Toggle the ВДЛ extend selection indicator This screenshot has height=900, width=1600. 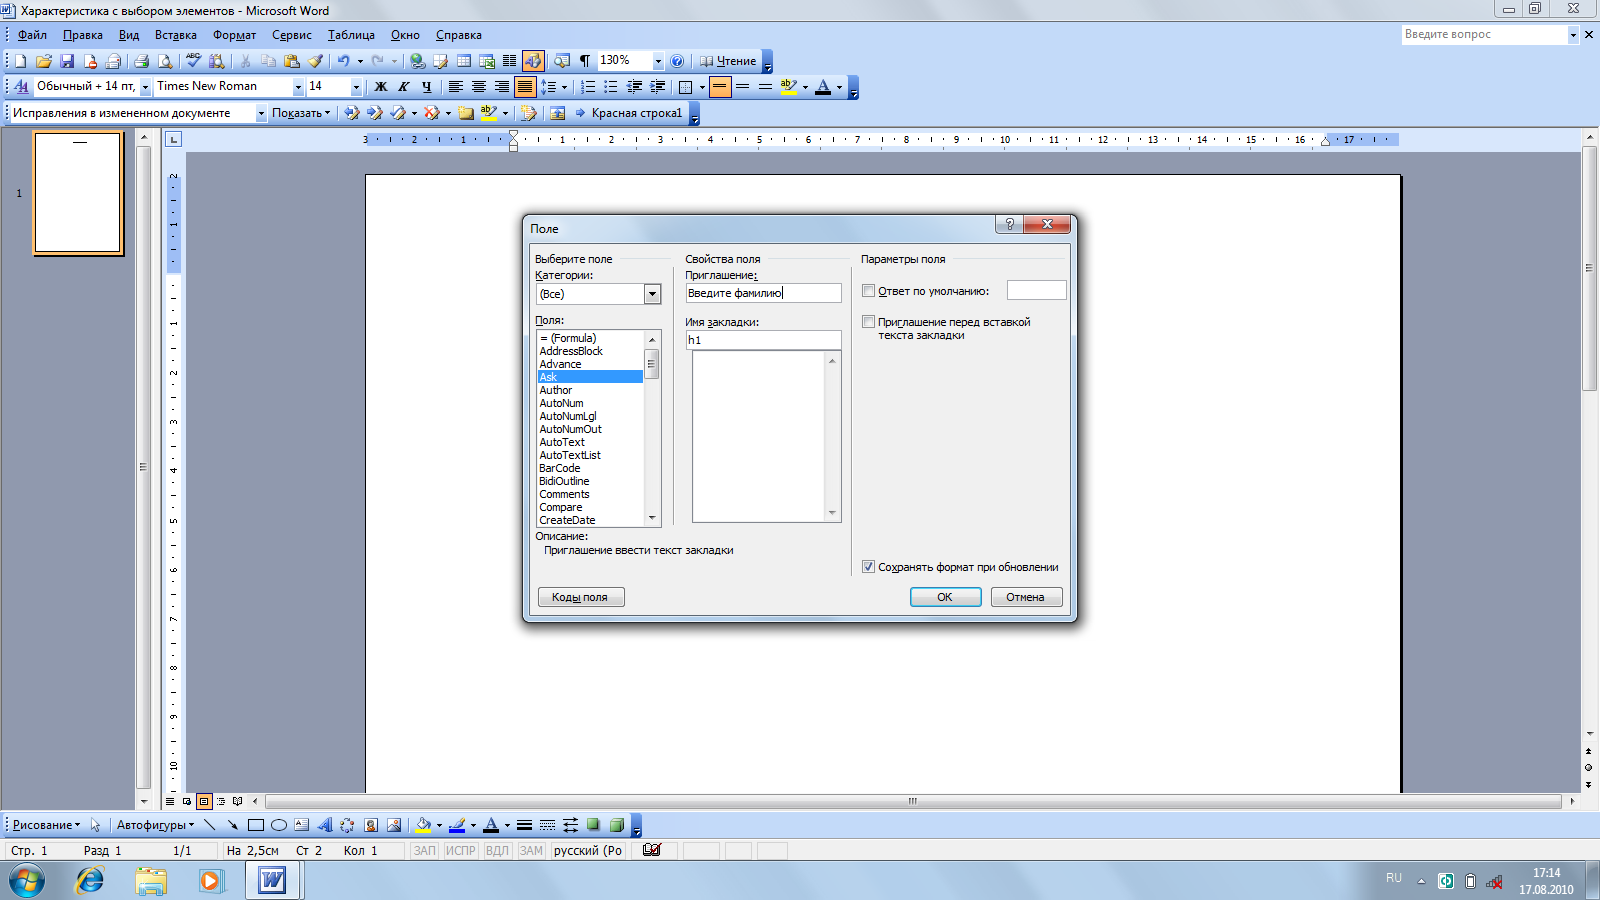(497, 851)
